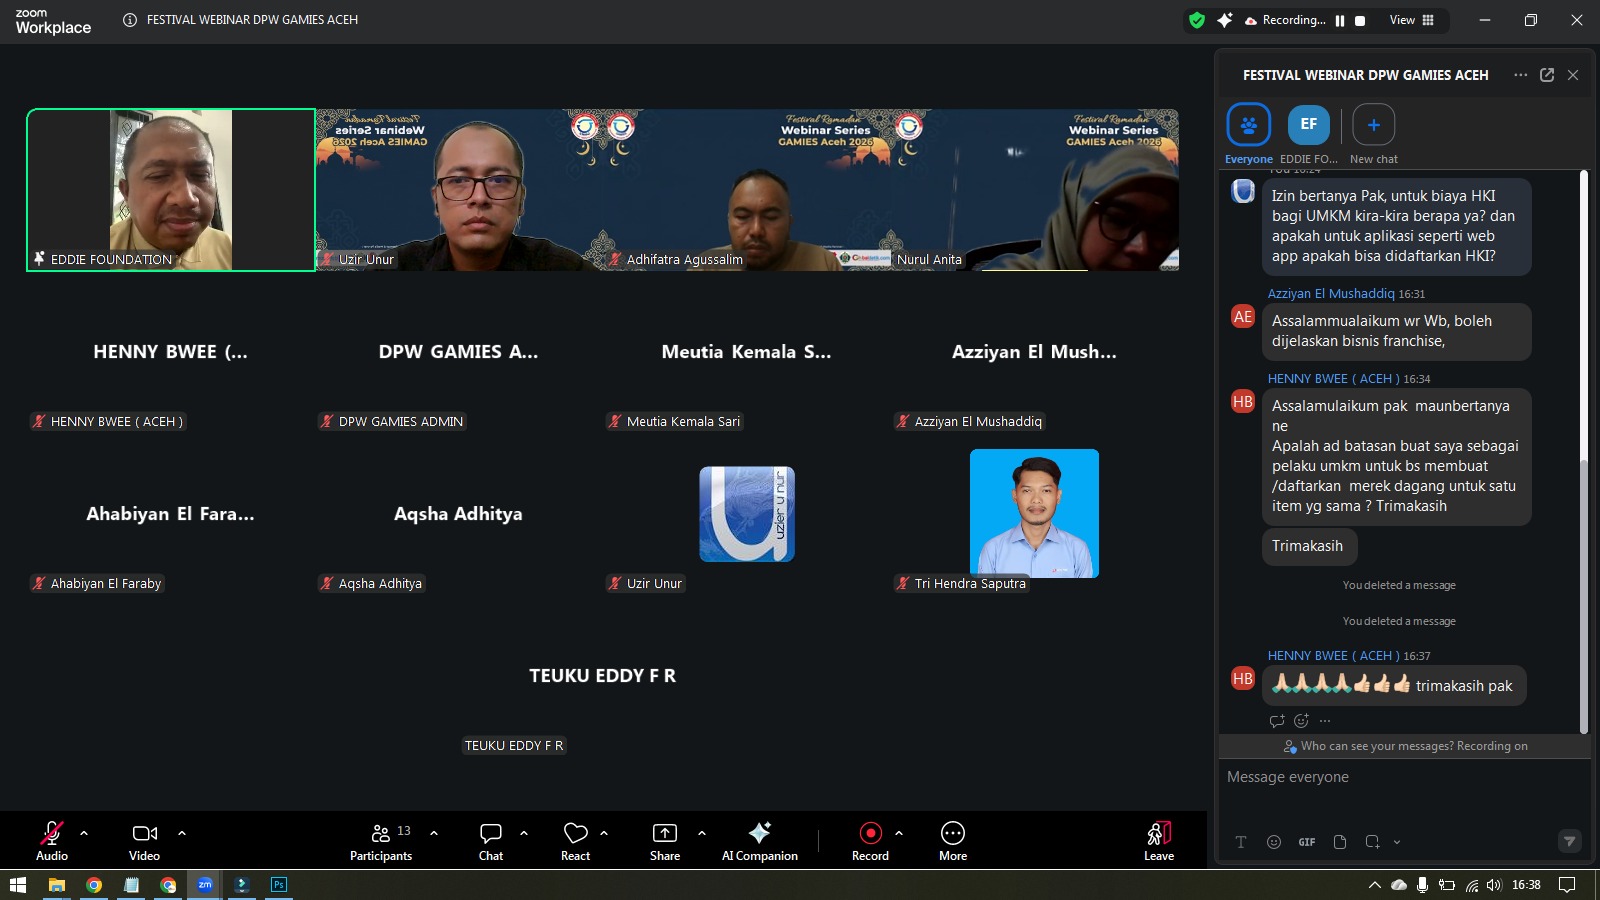
Task: Unmute the microphone with Audio button
Action: pyautogui.click(x=52, y=840)
